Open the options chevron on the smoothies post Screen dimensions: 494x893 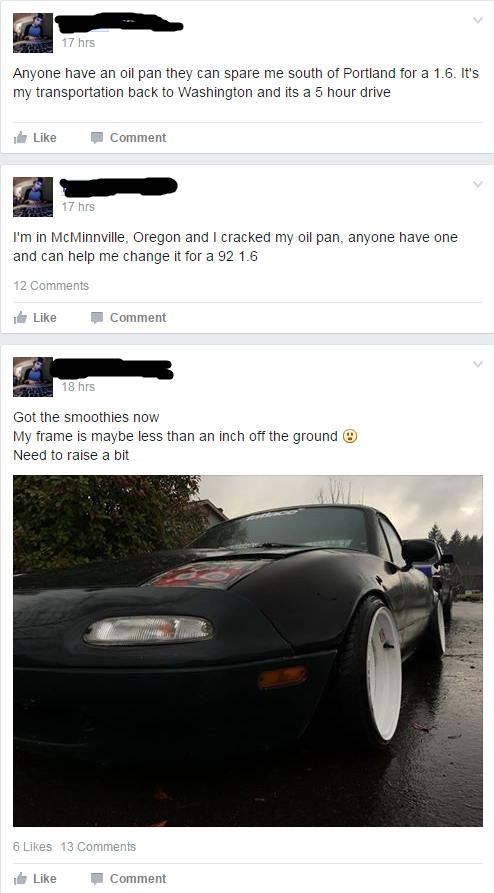477,364
